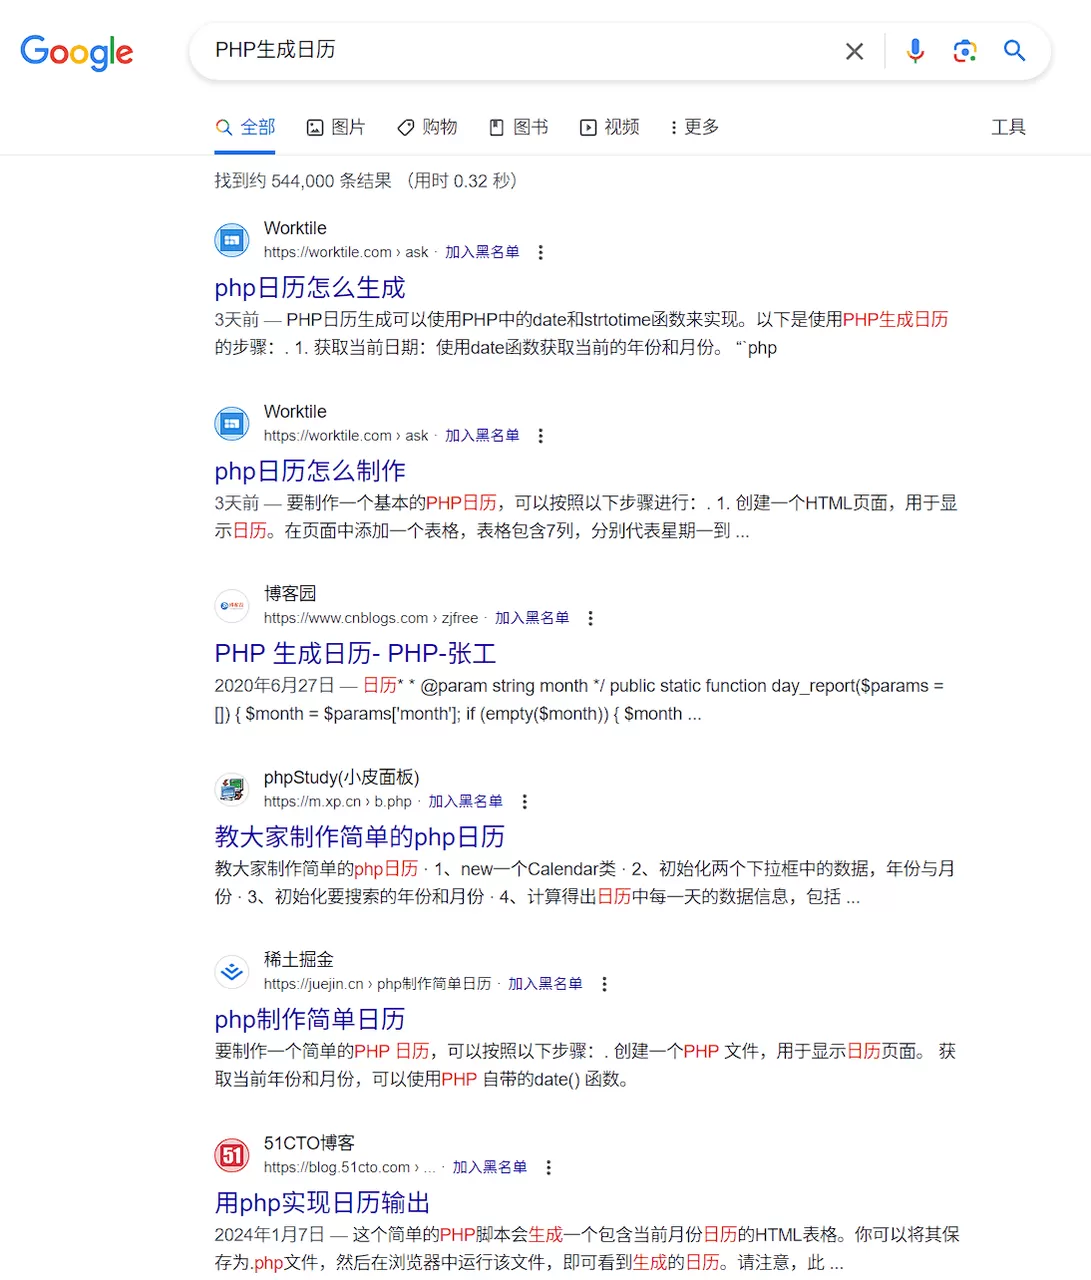Click the Google logo to return home
1091x1280 pixels.
pyautogui.click(x=77, y=54)
